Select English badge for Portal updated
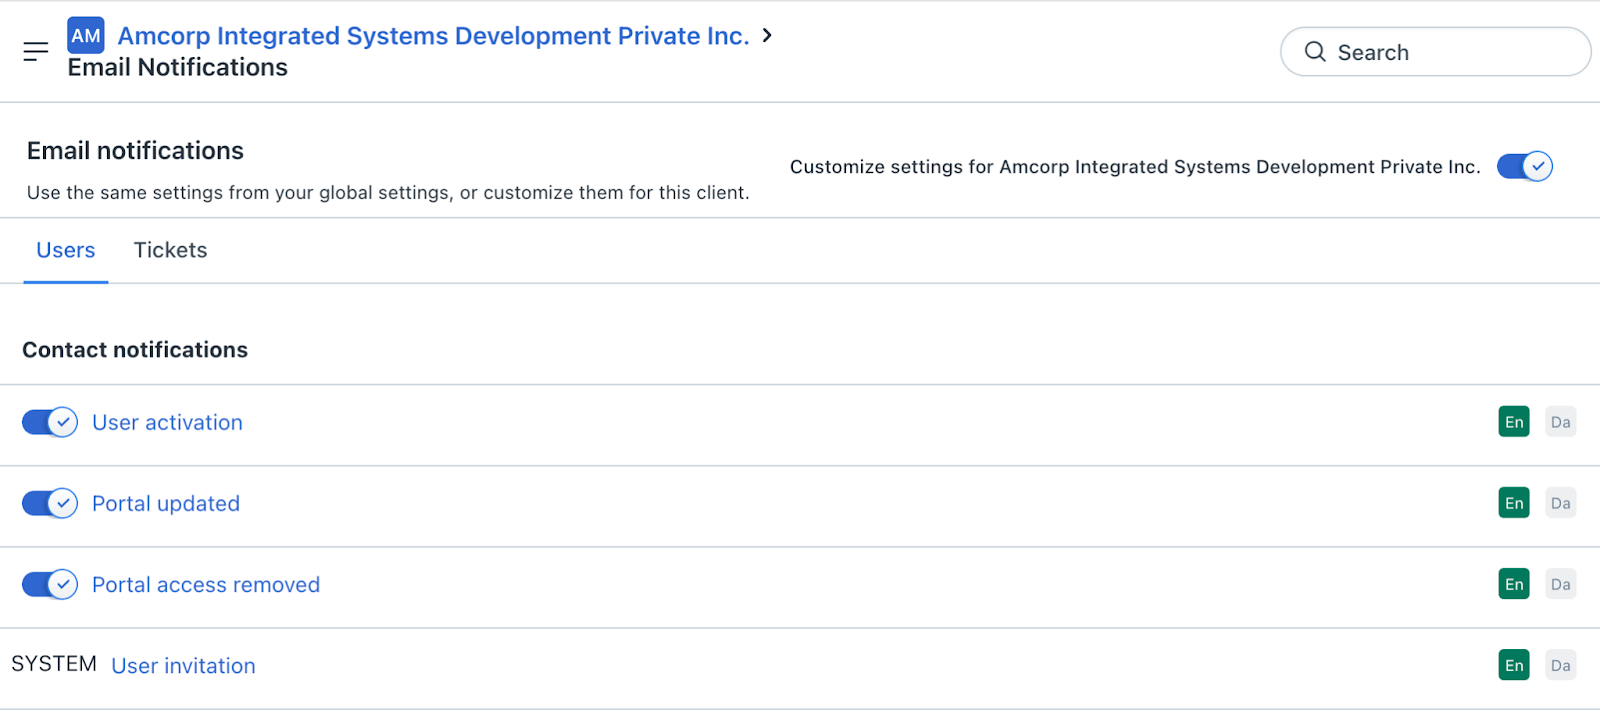 click(x=1514, y=503)
